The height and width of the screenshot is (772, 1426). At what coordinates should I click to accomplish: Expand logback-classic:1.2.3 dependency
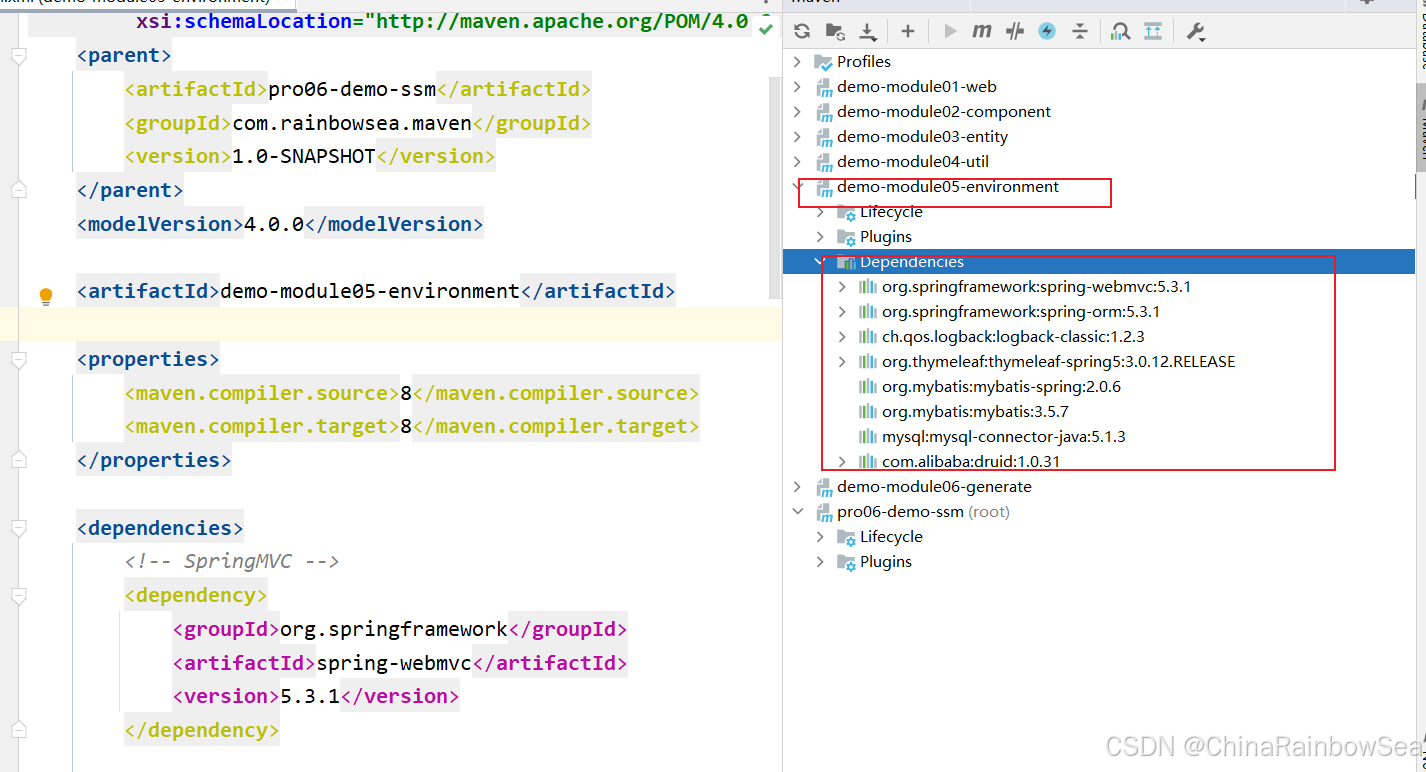click(842, 337)
